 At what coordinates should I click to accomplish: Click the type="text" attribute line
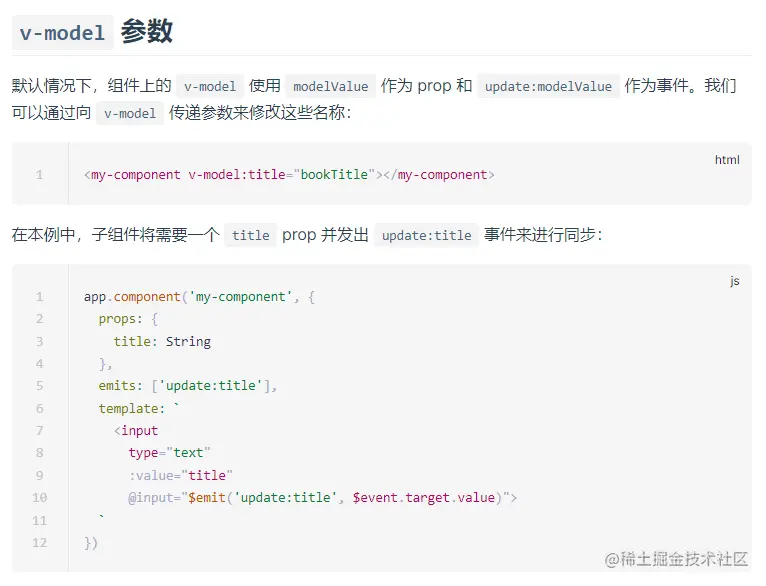coord(169,453)
